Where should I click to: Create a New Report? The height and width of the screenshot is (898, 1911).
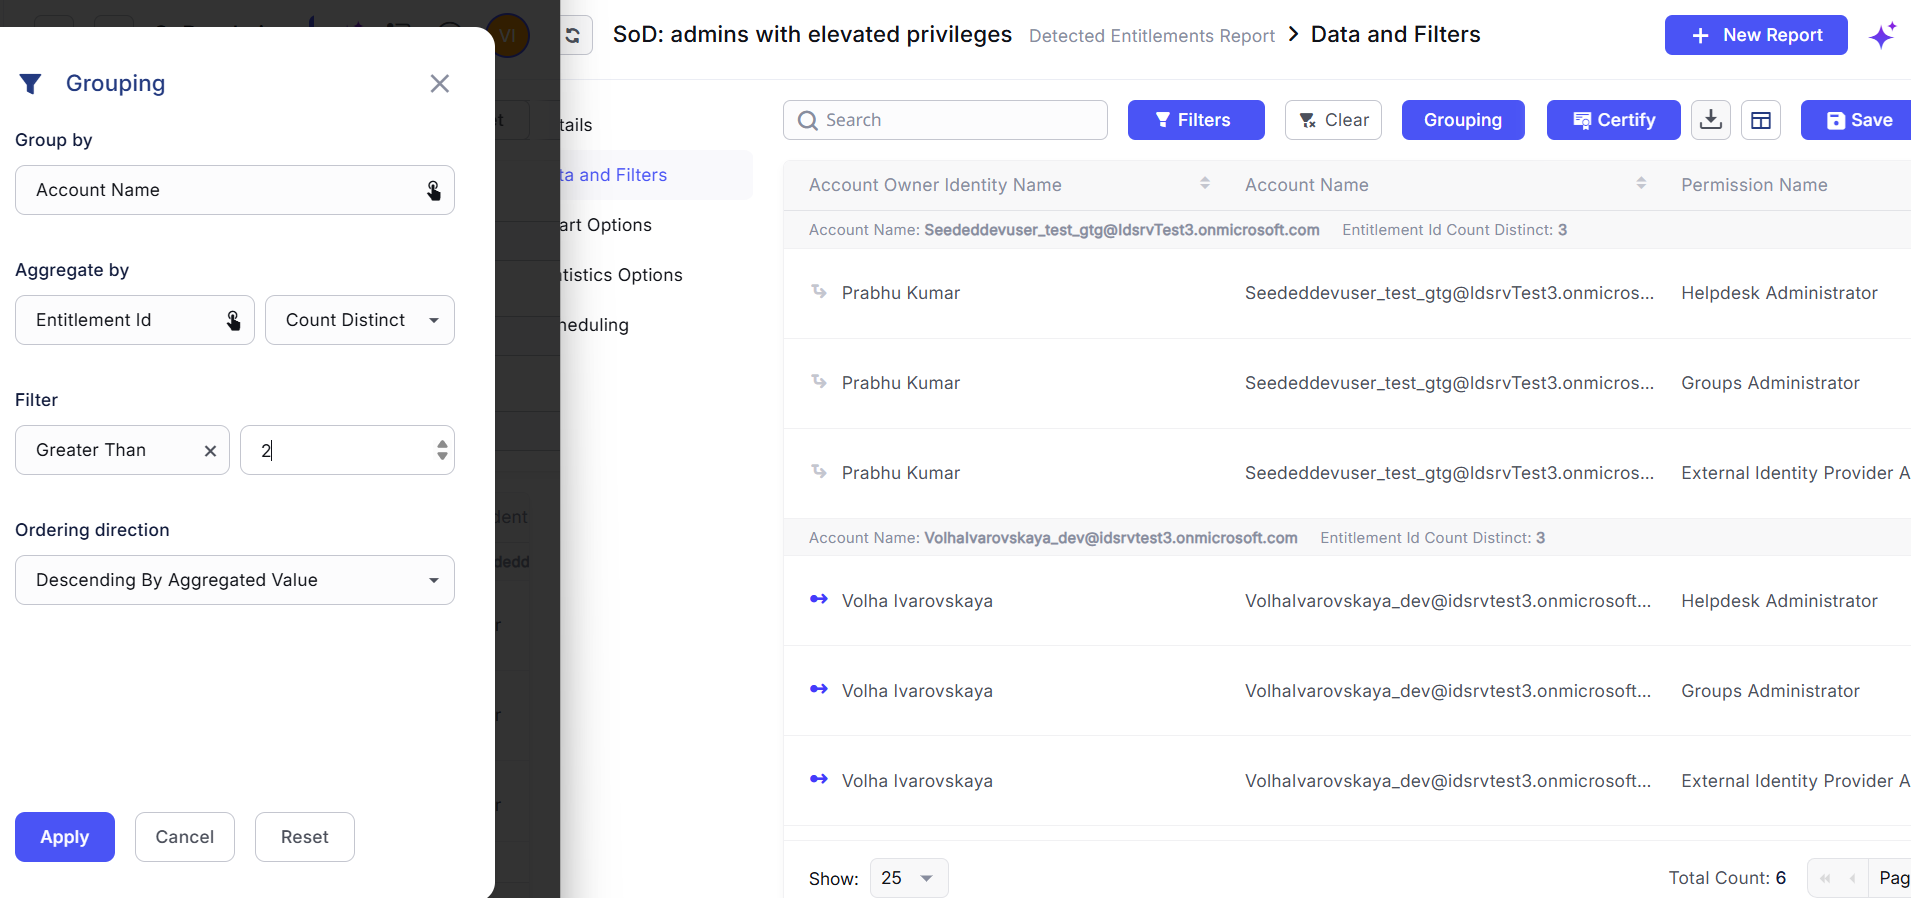1756,35
